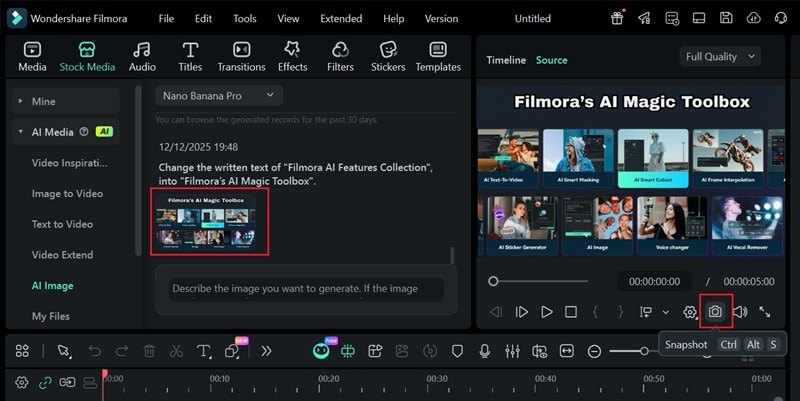The height and width of the screenshot is (401, 800).
Task: Open the preview settings gear icon
Action: (x=690, y=312)
